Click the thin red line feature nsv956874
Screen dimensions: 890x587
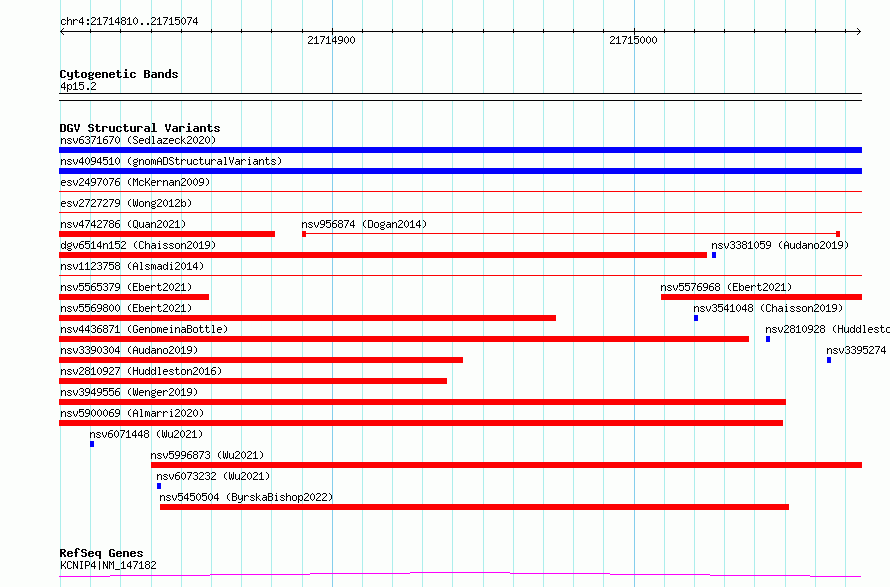(x=571, y=234)
